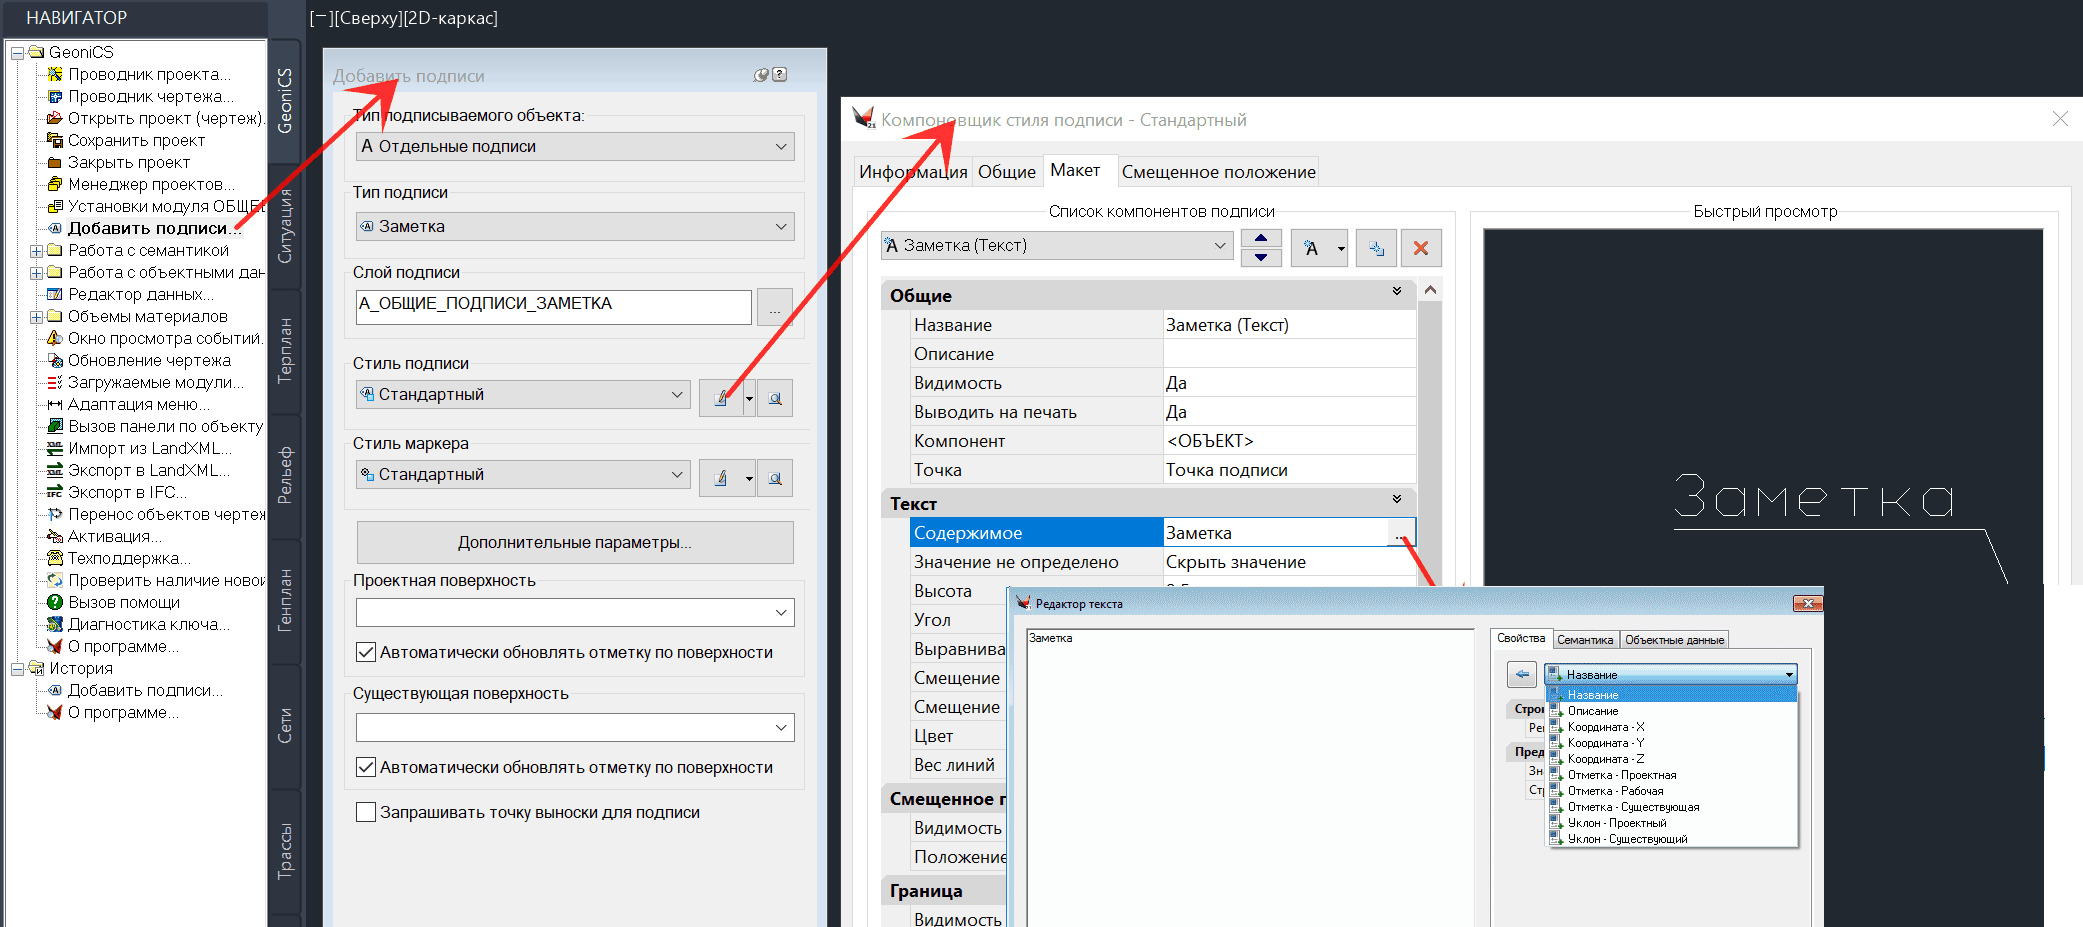2083x927 pixels.
Task: Open the Семантика tab in text editor
Action: coord(1584,640)
